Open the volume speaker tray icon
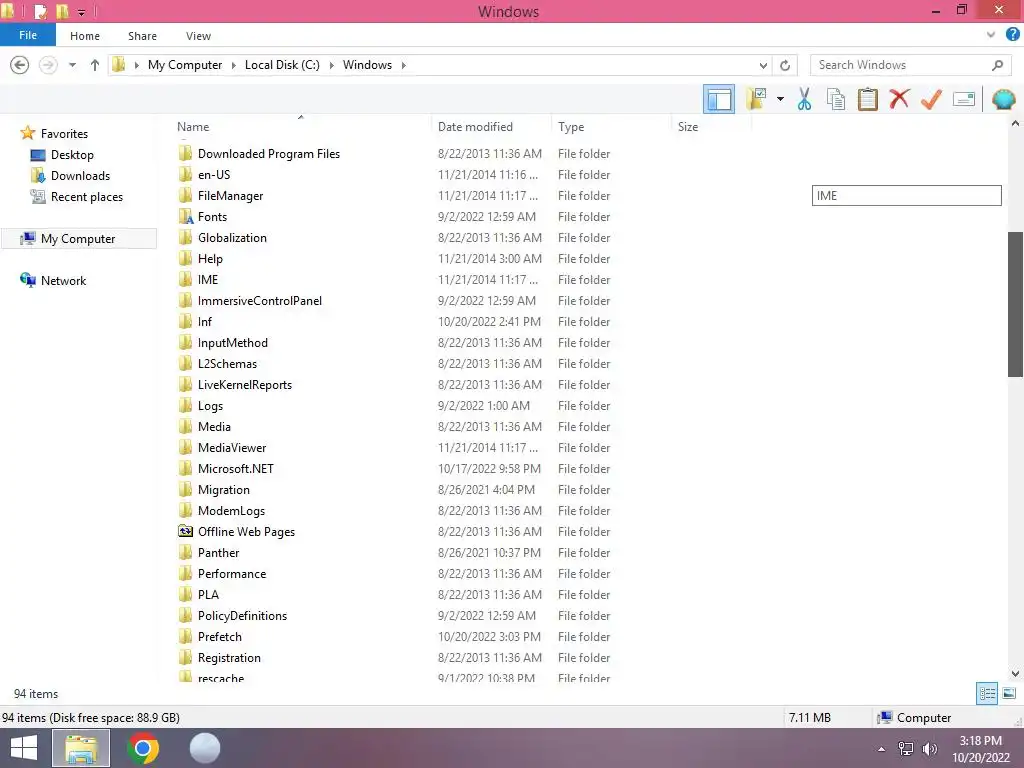Image resolution: width=1024 pixels, height=768 pixels. pyautogui.click(x=930, y=749)
